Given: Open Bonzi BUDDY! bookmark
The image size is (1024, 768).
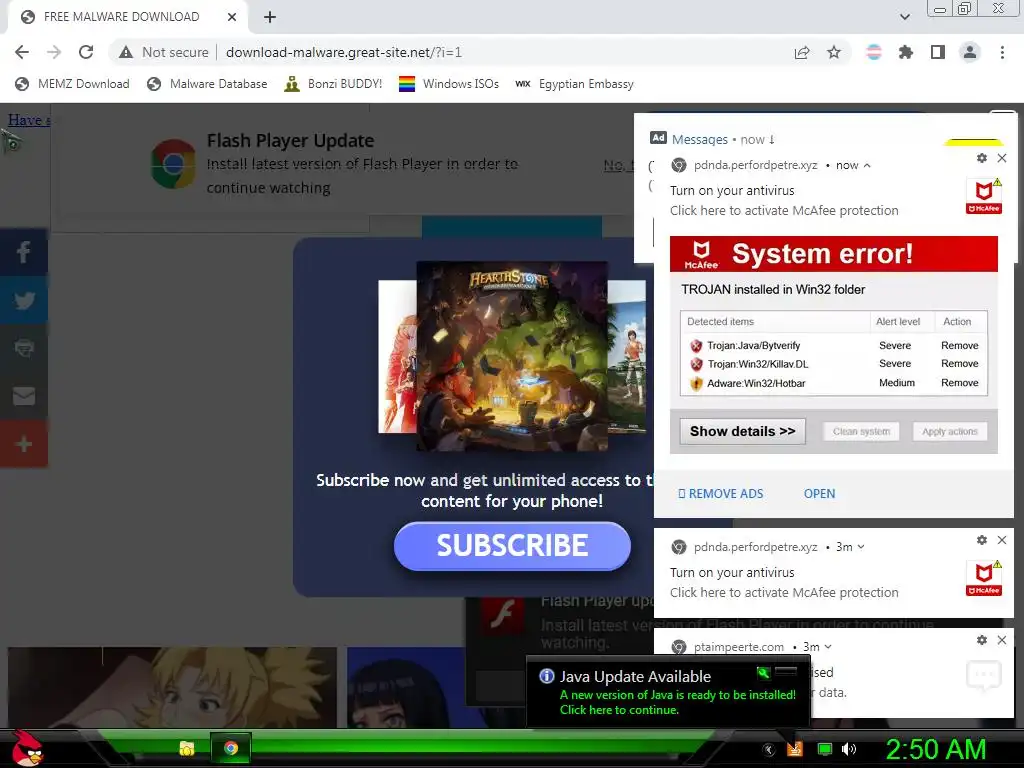Looking at the screenshot, I should [333, 84].
